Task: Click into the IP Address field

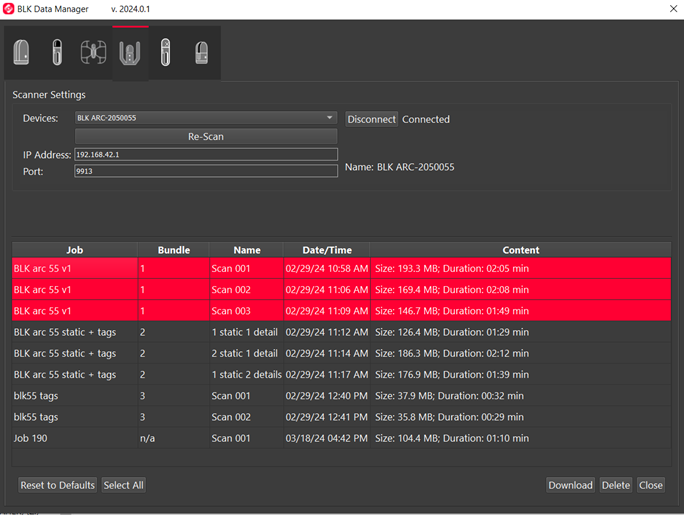Action: coord(205,155)
